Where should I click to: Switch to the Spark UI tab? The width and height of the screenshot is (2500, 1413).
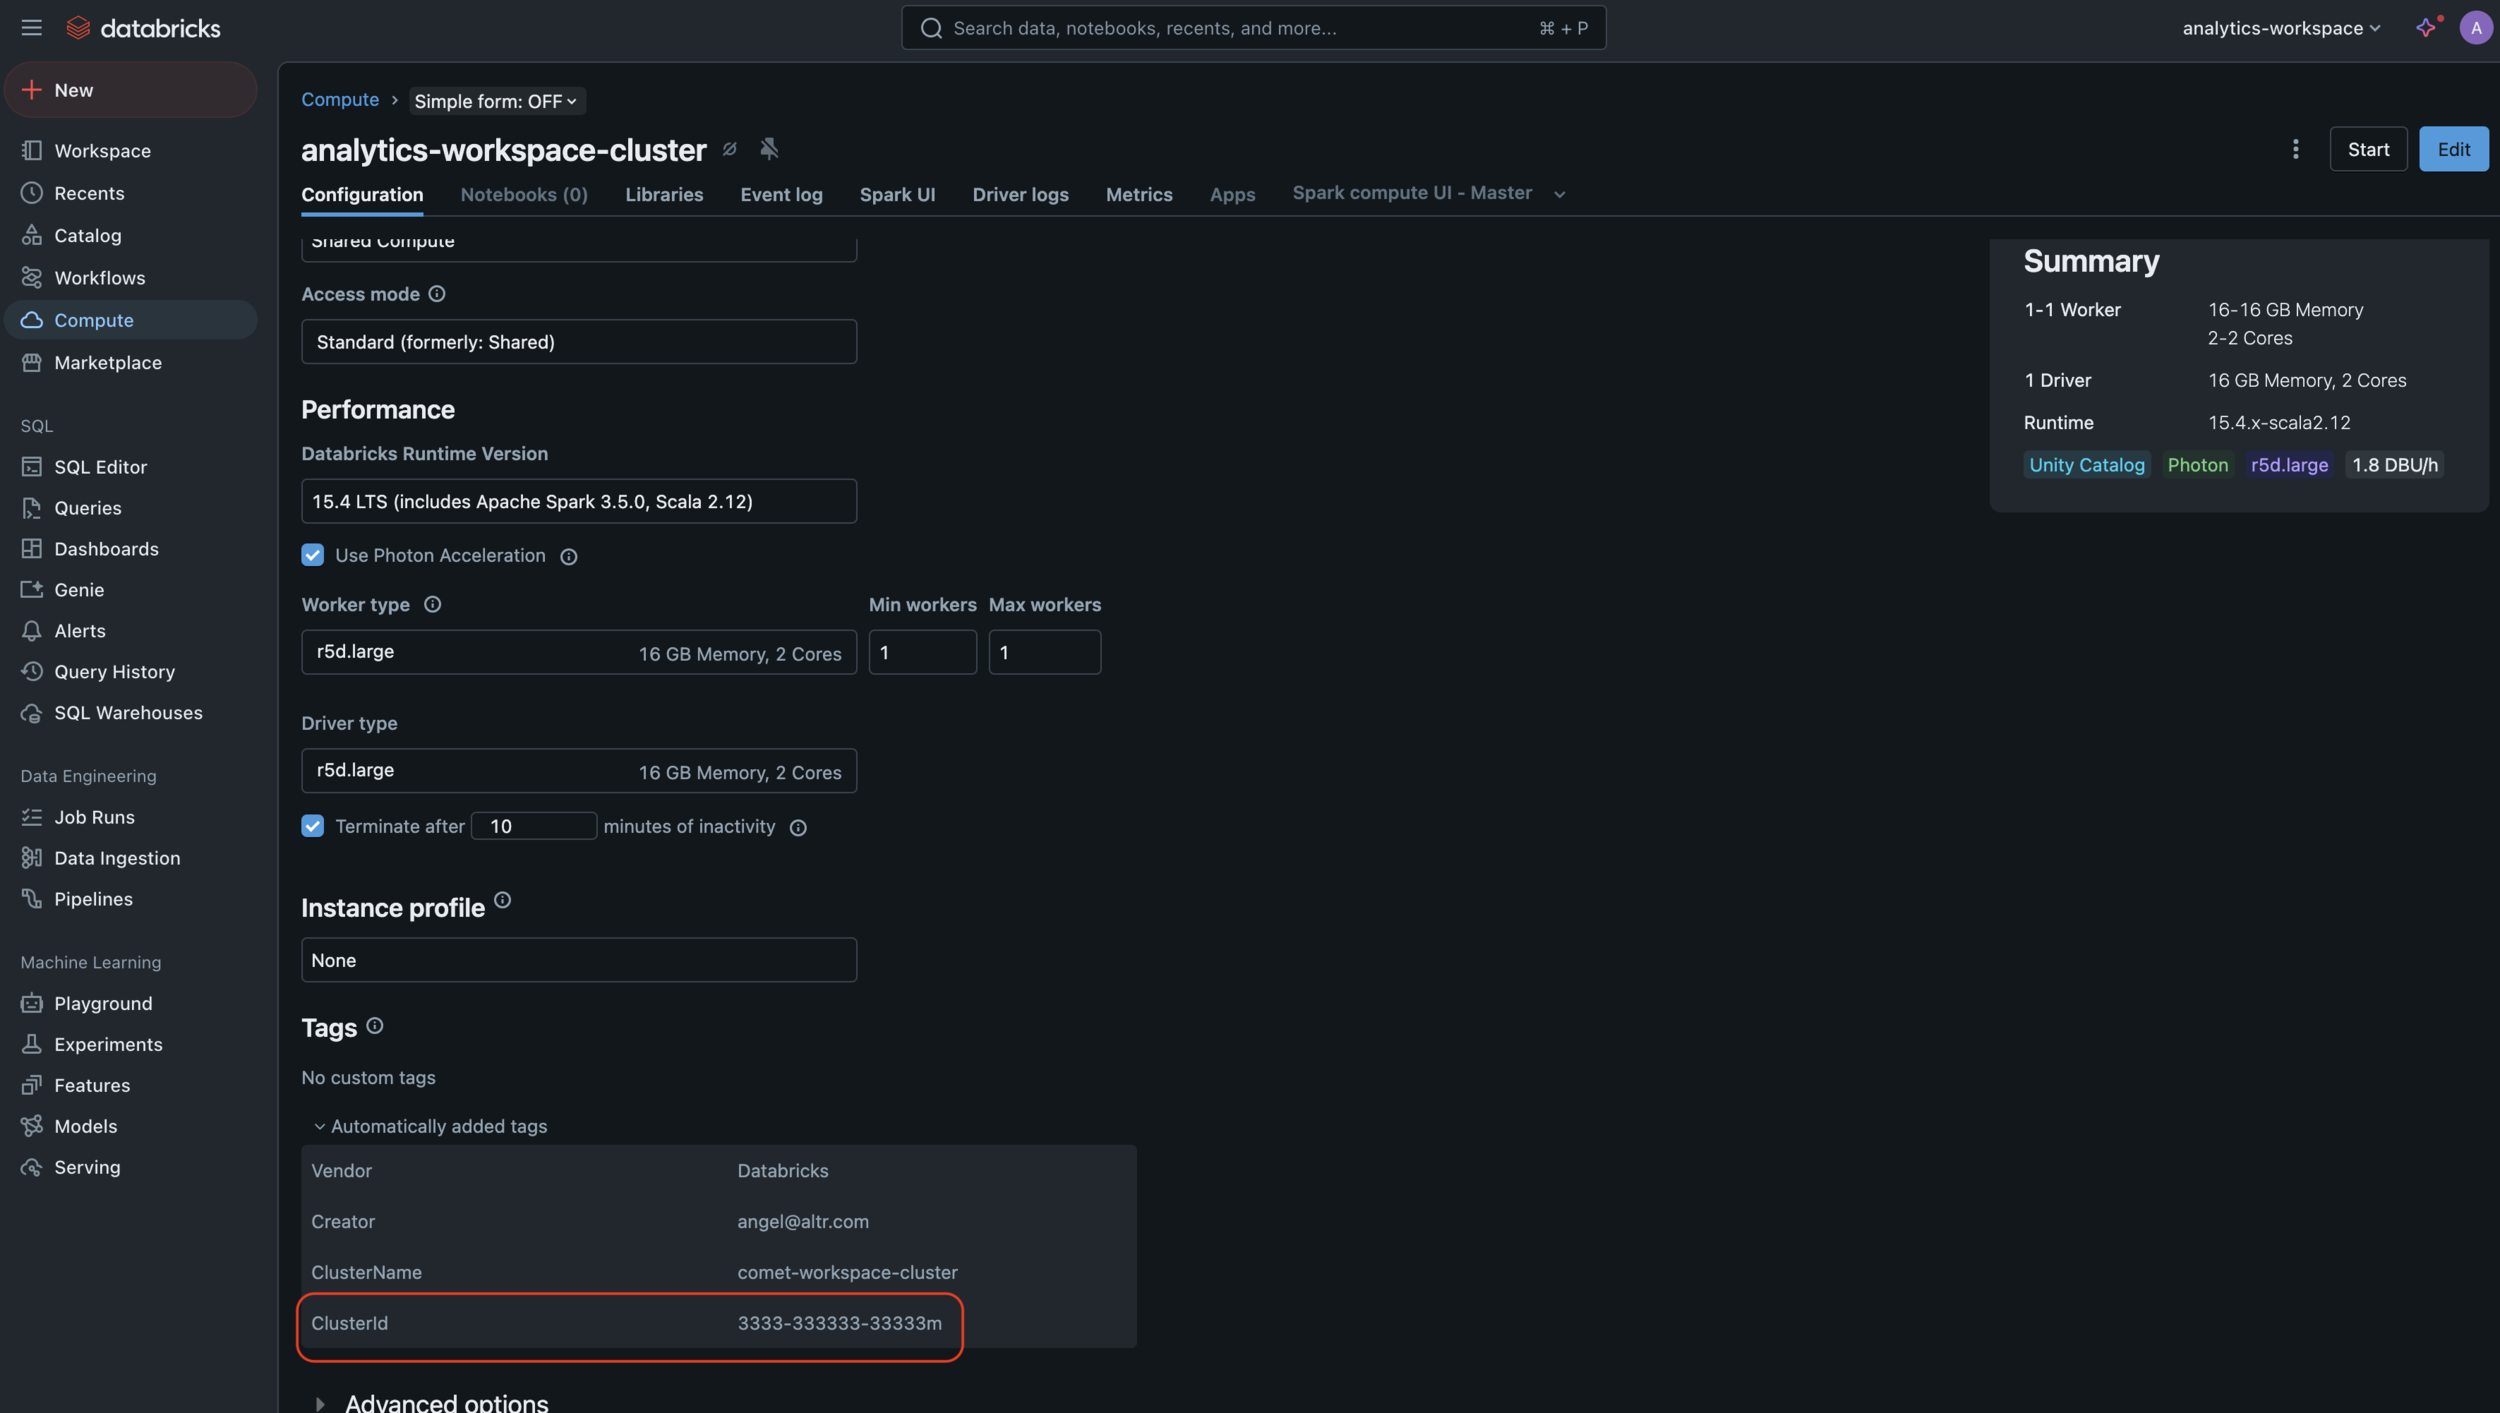pos(897,195)
